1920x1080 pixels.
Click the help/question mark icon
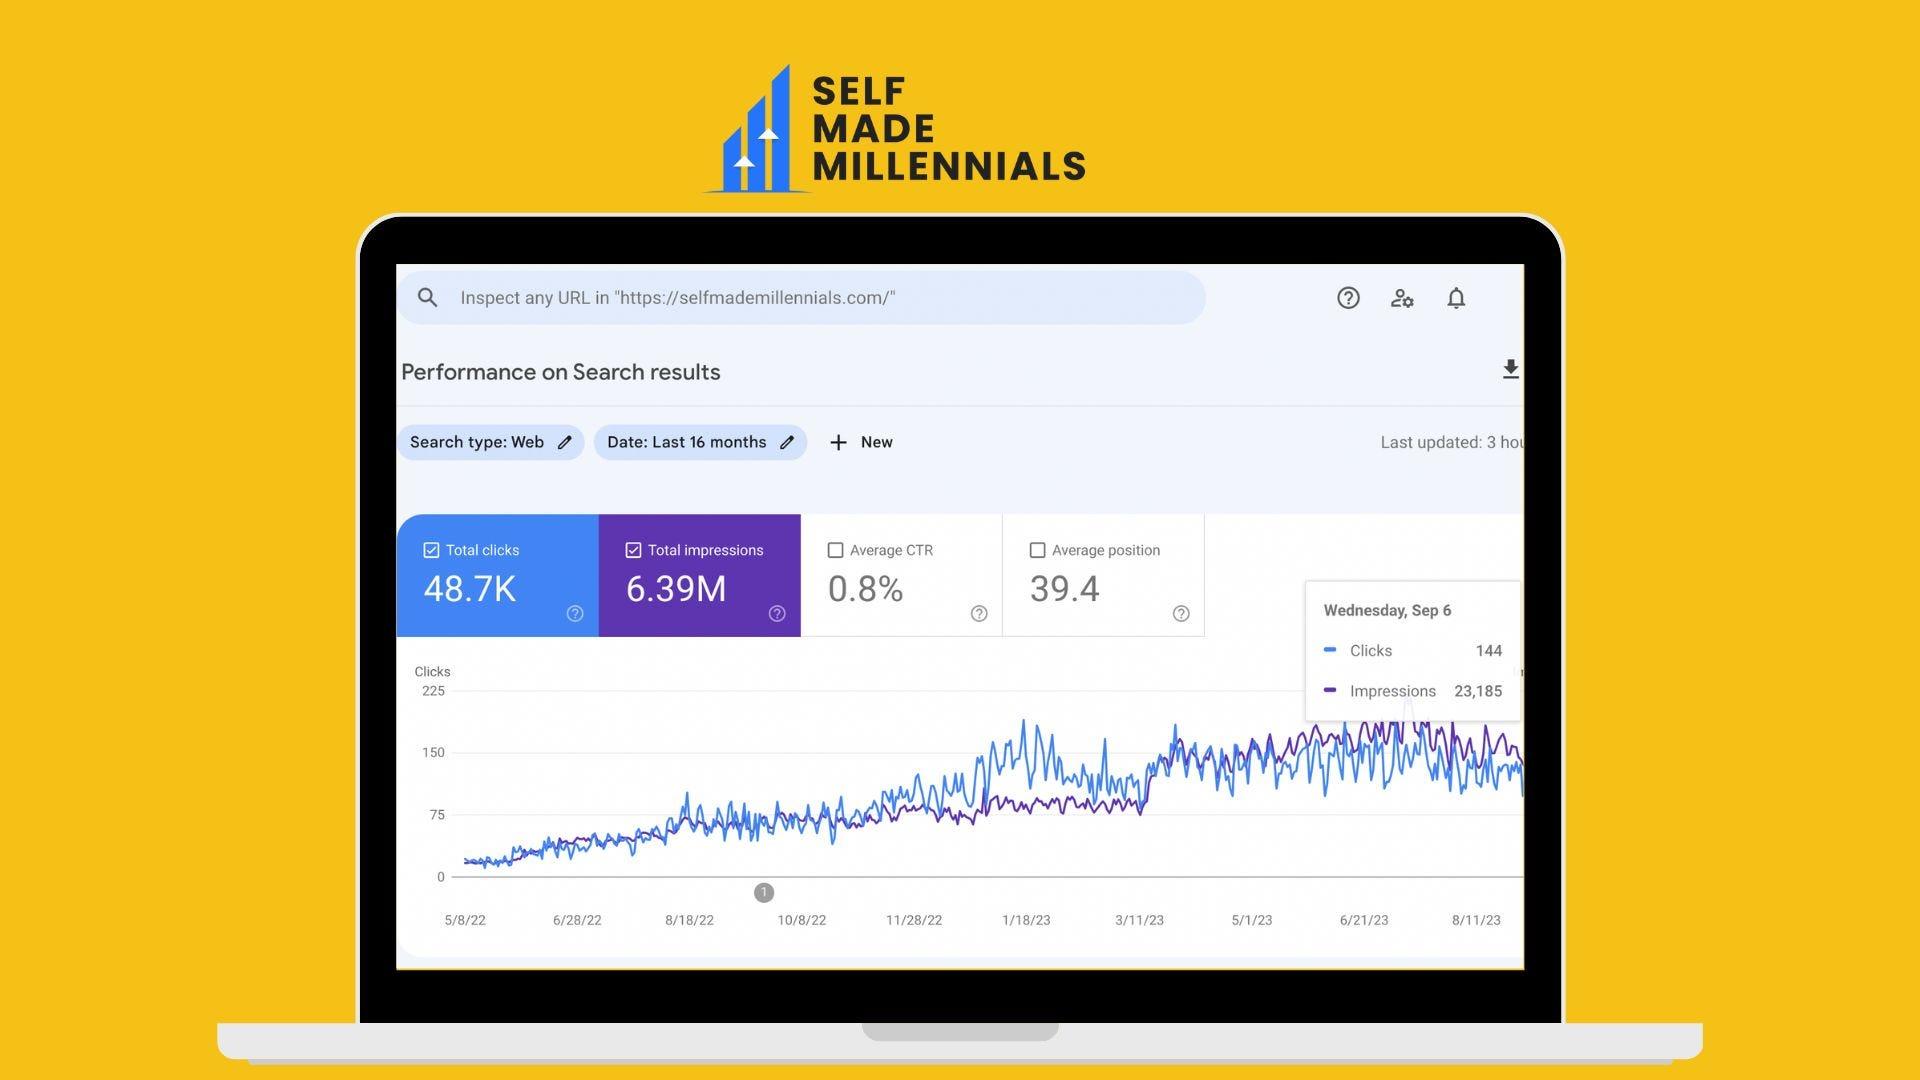click(1348, 297)
